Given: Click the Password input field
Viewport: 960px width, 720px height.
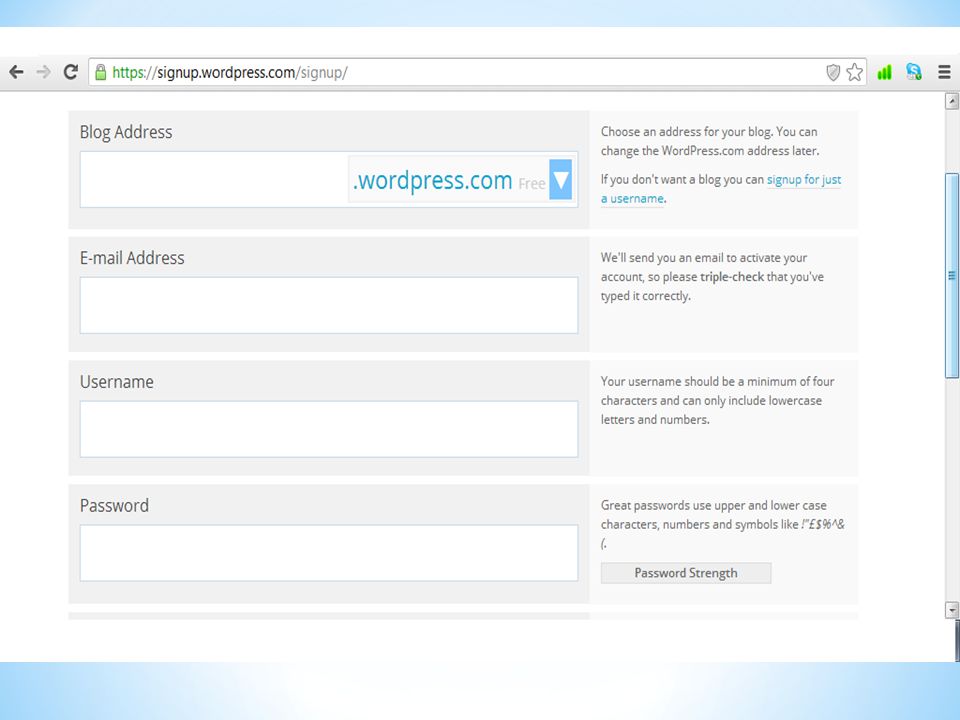Looking at the screenshot, I should tap(329, 553).
